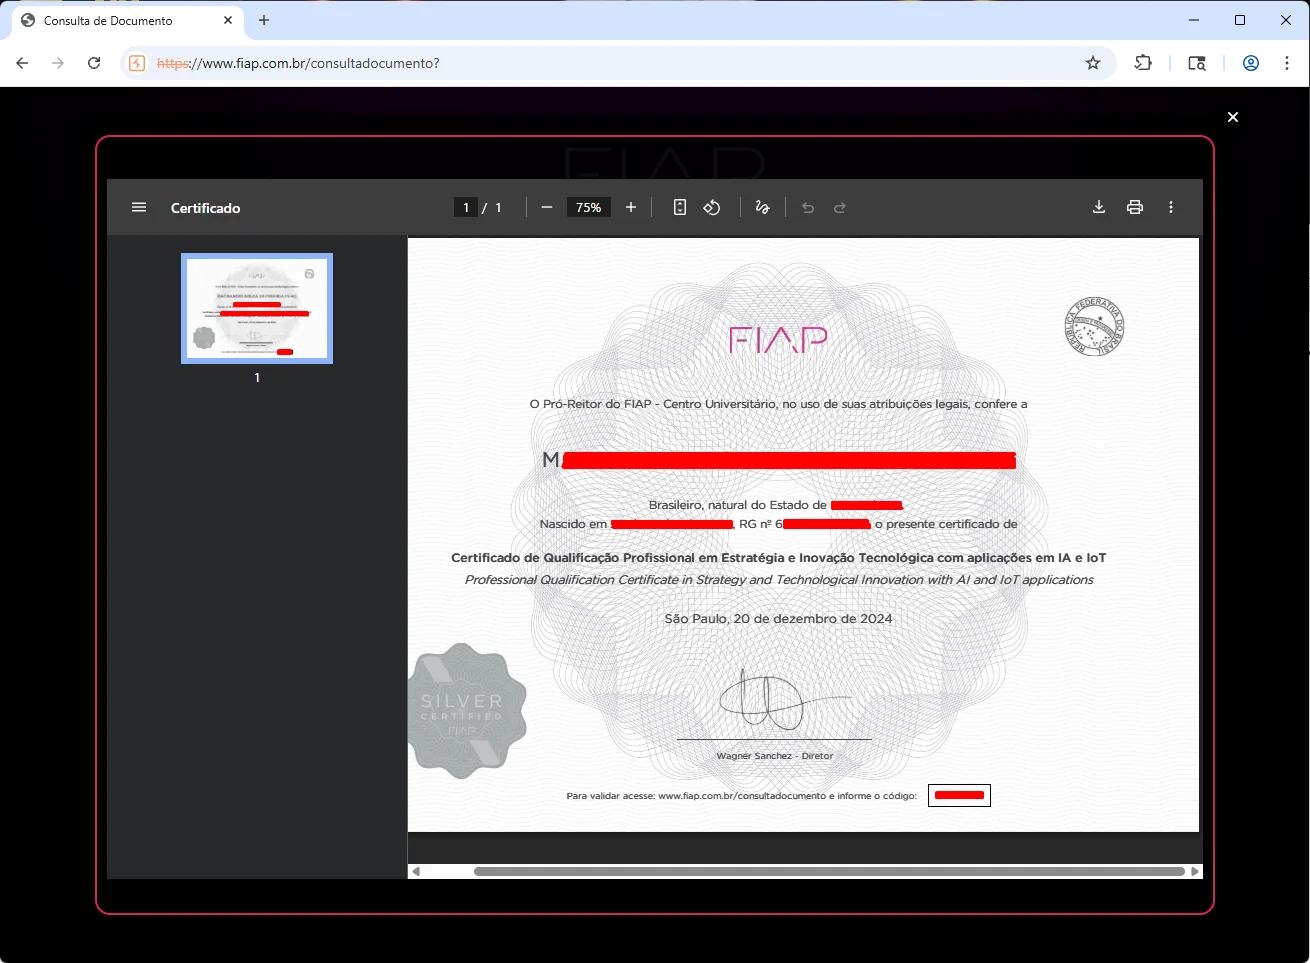This screenshot has width=1310, height=963.
Task: Print the certificate document
Action: click(1135, 208)
